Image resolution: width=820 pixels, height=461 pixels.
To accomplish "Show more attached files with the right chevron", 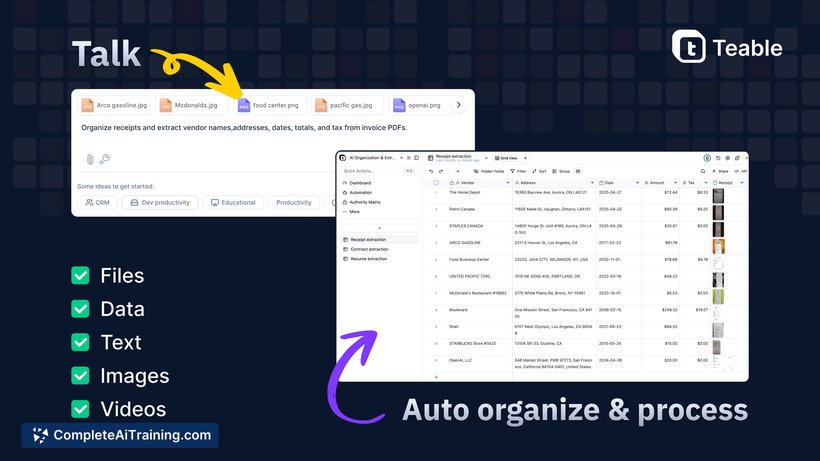I will tap(459, 105).
